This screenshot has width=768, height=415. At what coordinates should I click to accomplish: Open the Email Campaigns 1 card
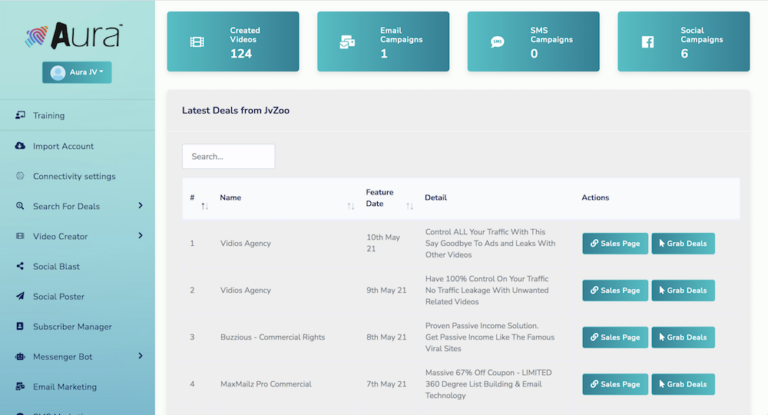click(383, 42)
